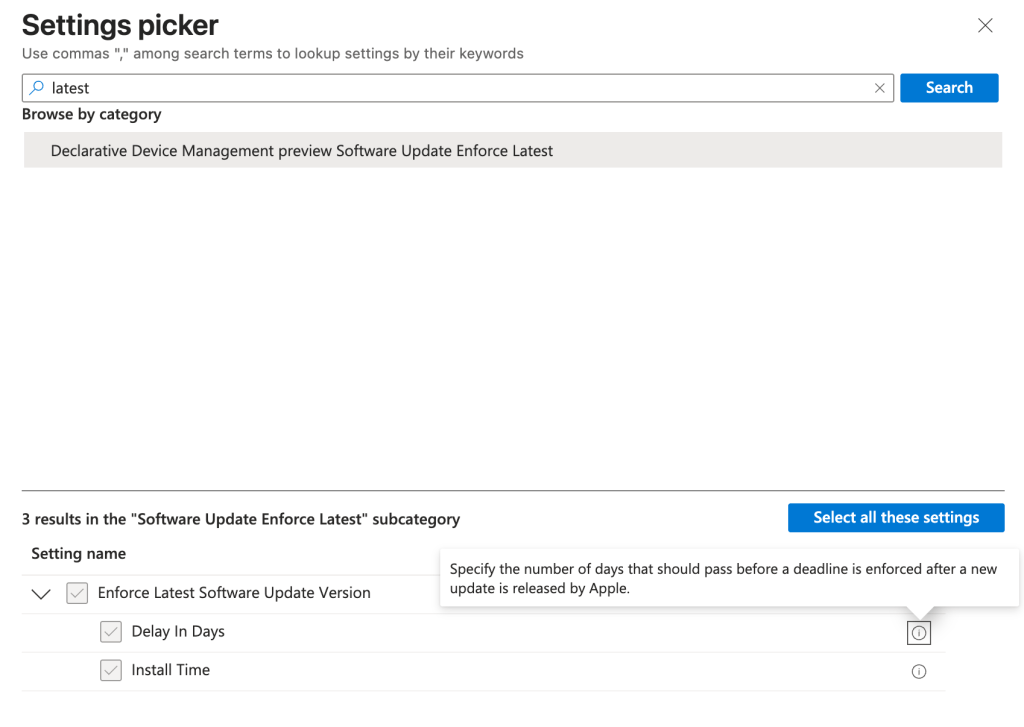Click the 3 results subcategory summary text

click(x=241, y=520)
